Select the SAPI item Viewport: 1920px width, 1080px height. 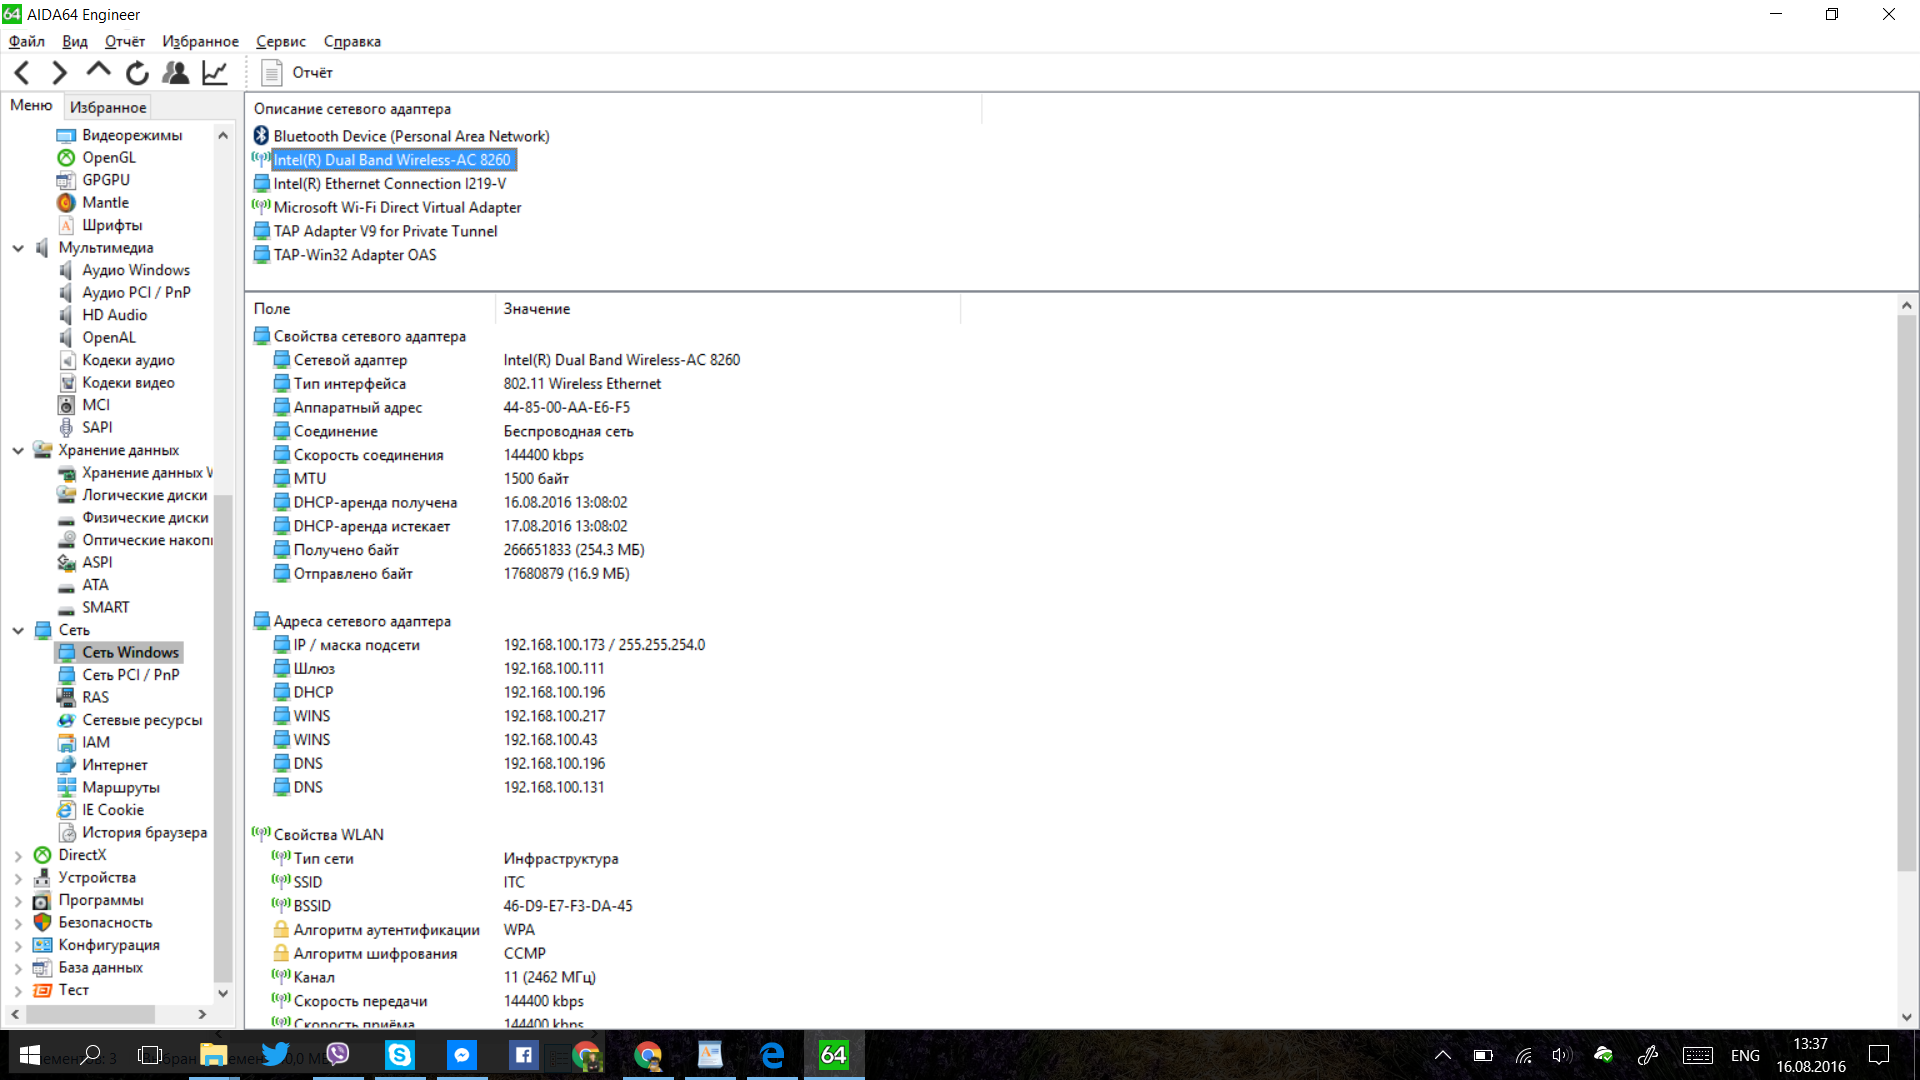(x=97, y=427)
